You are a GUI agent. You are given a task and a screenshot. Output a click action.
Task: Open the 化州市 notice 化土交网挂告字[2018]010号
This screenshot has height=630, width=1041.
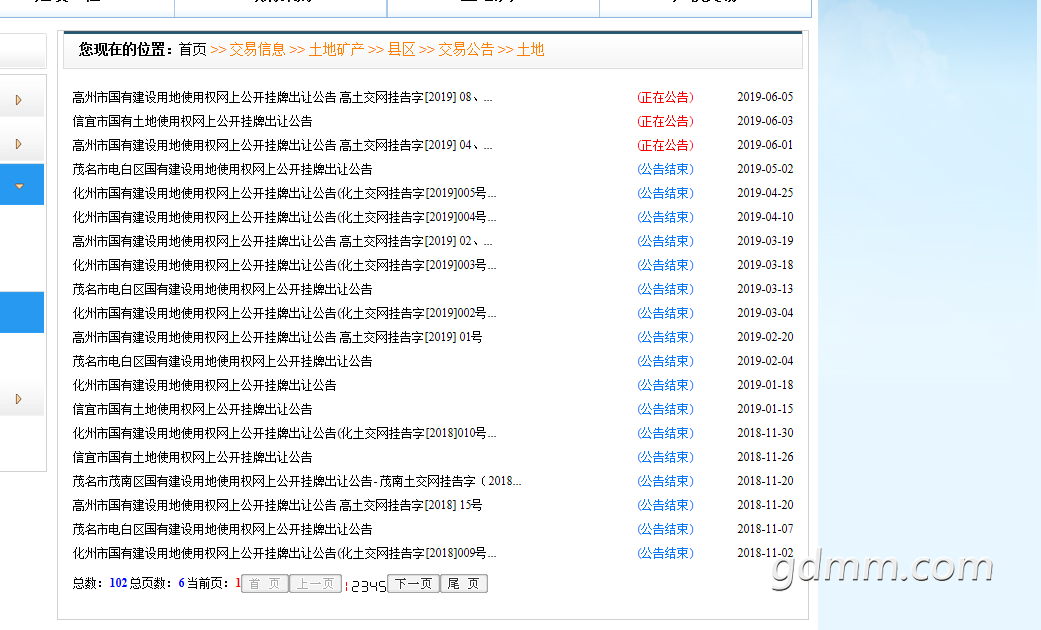pos(284,433)
